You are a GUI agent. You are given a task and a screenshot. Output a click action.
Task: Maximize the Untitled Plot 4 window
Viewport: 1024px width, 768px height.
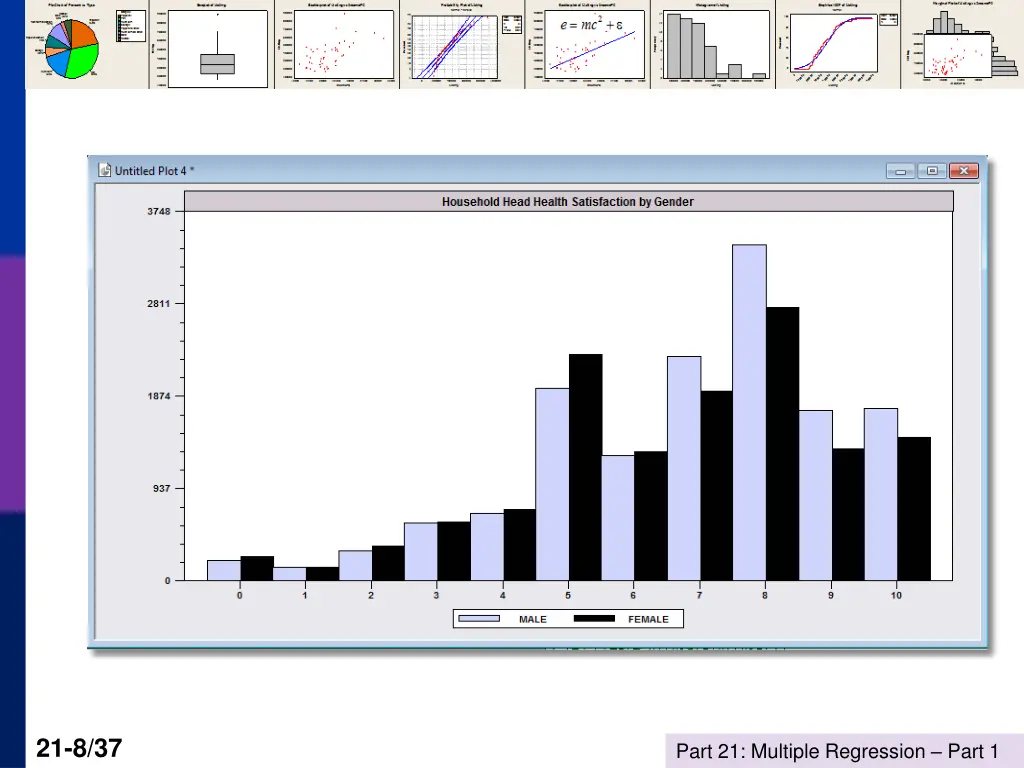[932, 171]
